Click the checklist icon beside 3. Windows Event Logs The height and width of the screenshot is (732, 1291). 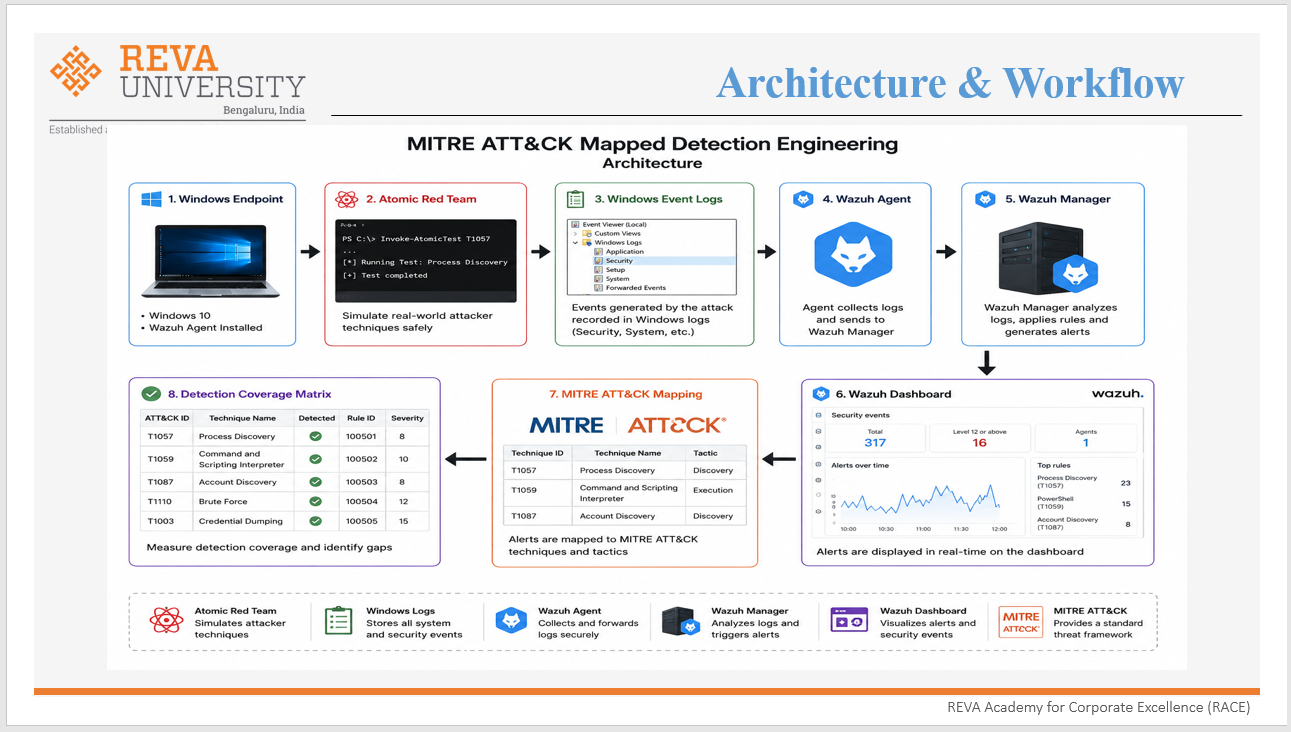click(575, 199)
